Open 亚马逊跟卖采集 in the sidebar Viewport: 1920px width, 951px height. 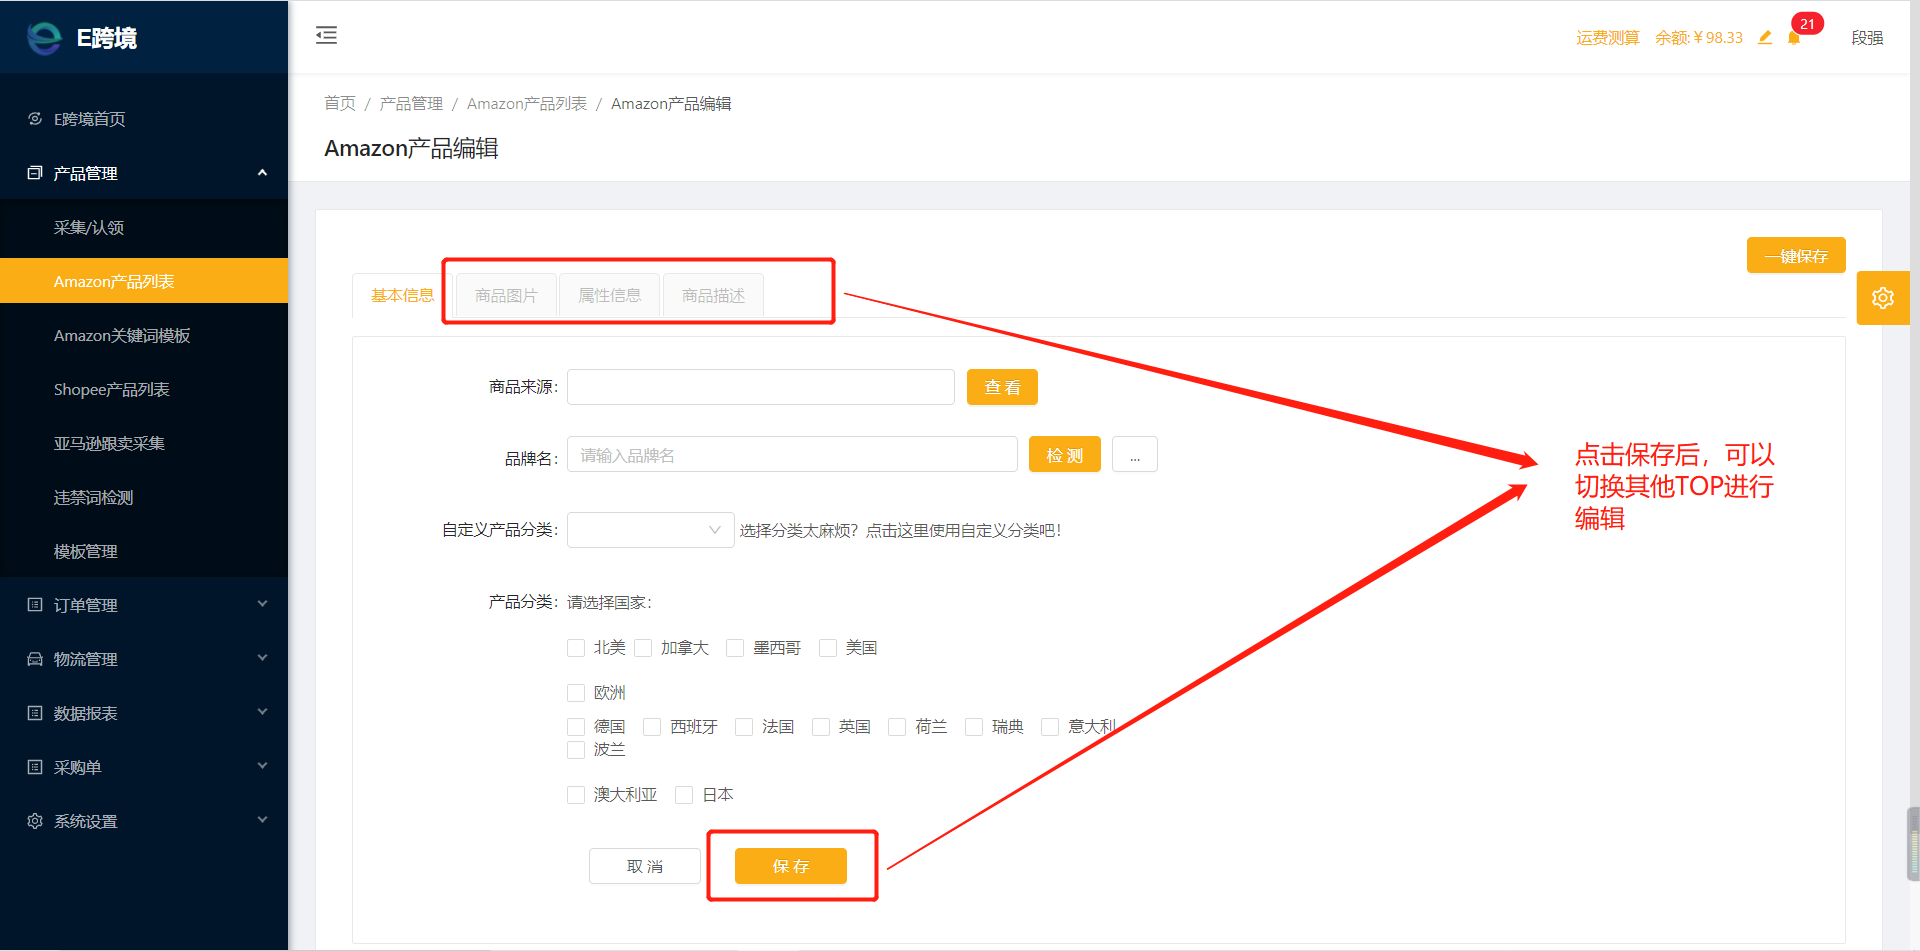coord(144,443)
